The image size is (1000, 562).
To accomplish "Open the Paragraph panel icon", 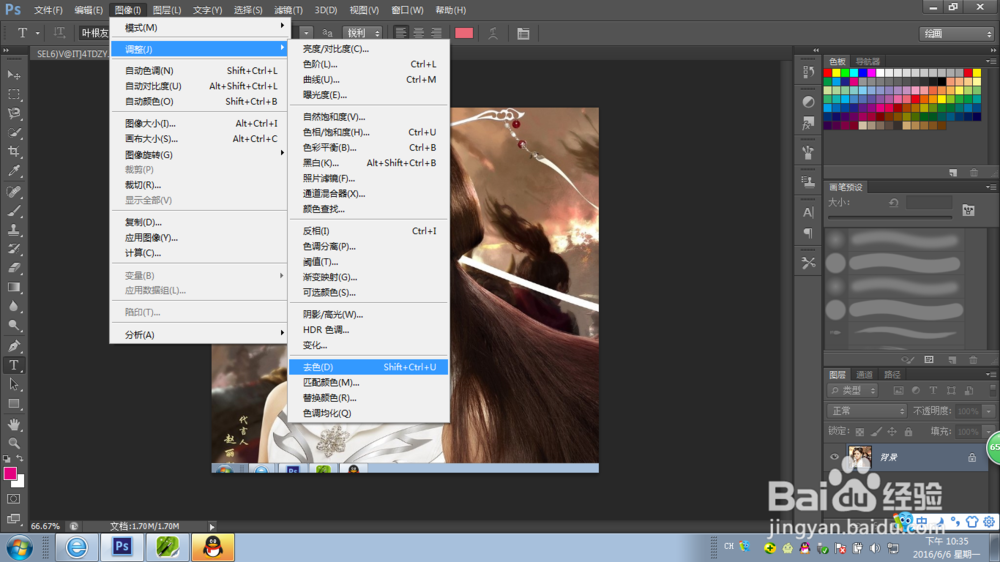I will pyautogui.click(x=808, y=233).
